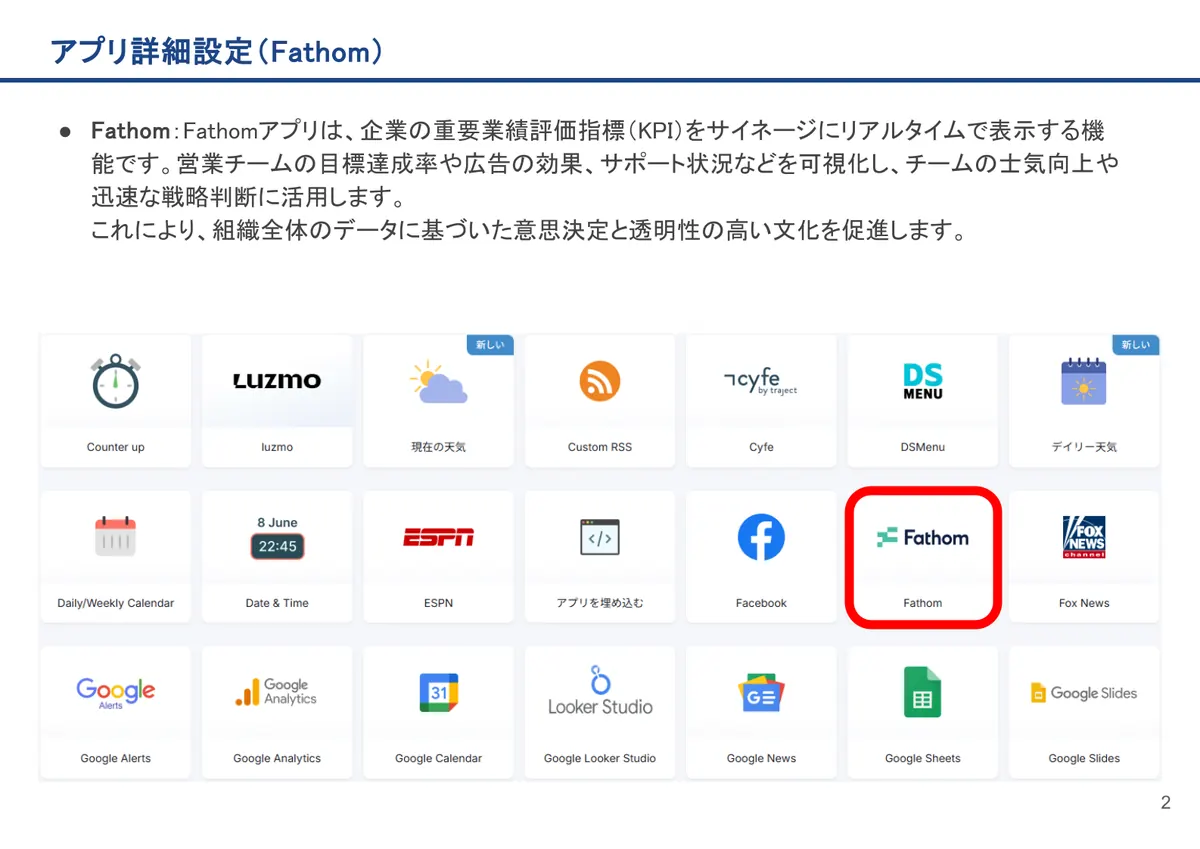Click the Google News label text
1200x849 pixels.
pos(761,758)
